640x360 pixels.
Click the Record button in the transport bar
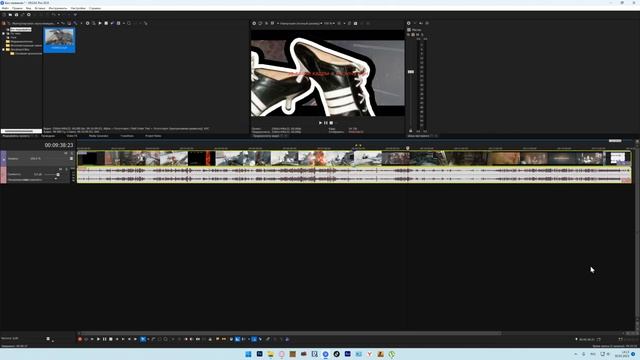coord(80,339)
